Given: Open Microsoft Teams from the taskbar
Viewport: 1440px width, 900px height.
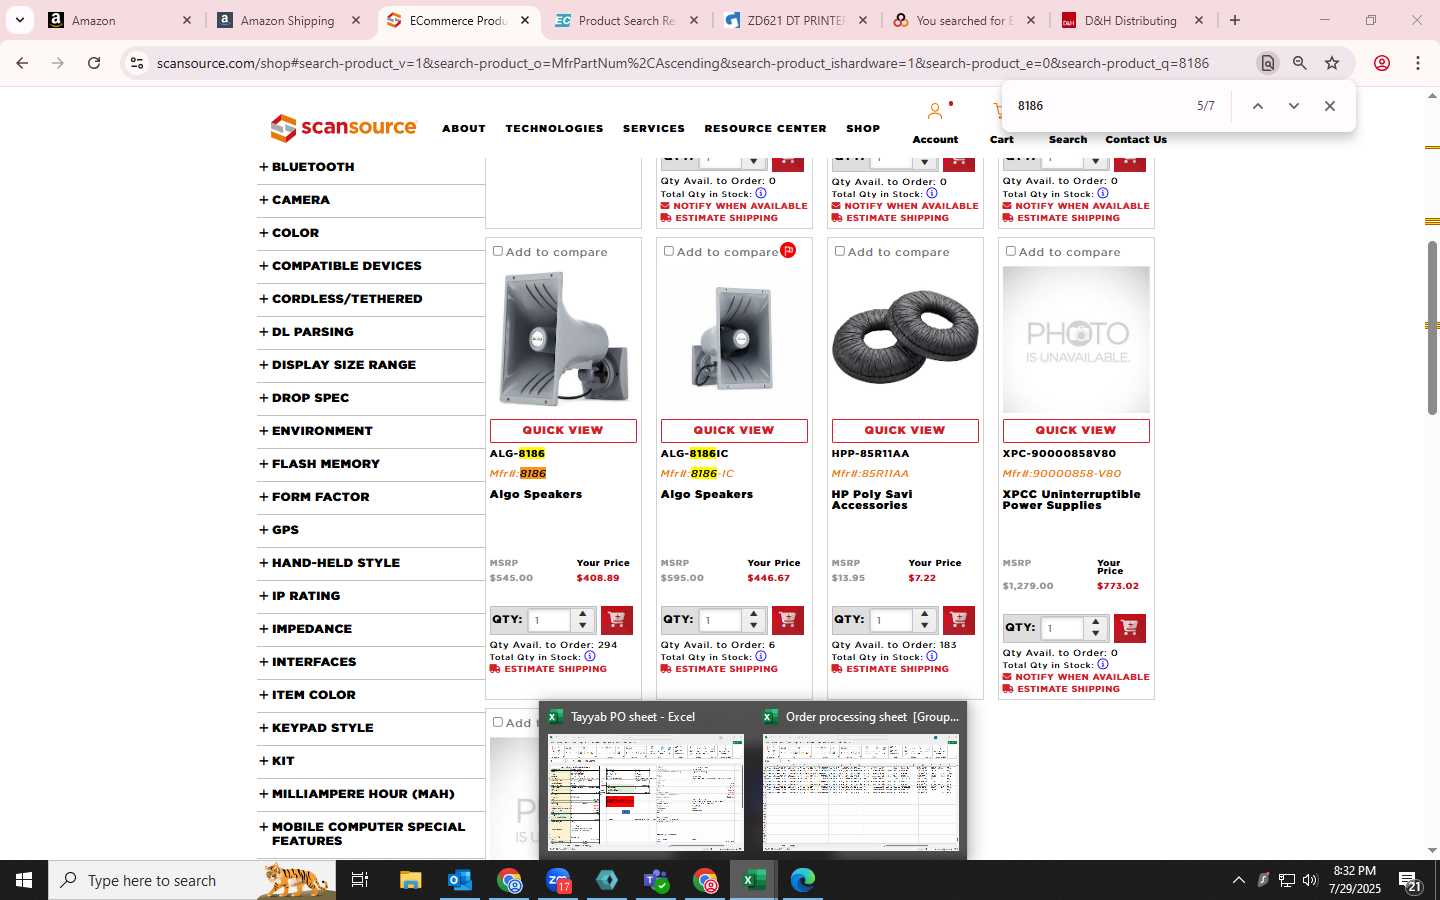Looking at the screenshot, I should (656, 880).
